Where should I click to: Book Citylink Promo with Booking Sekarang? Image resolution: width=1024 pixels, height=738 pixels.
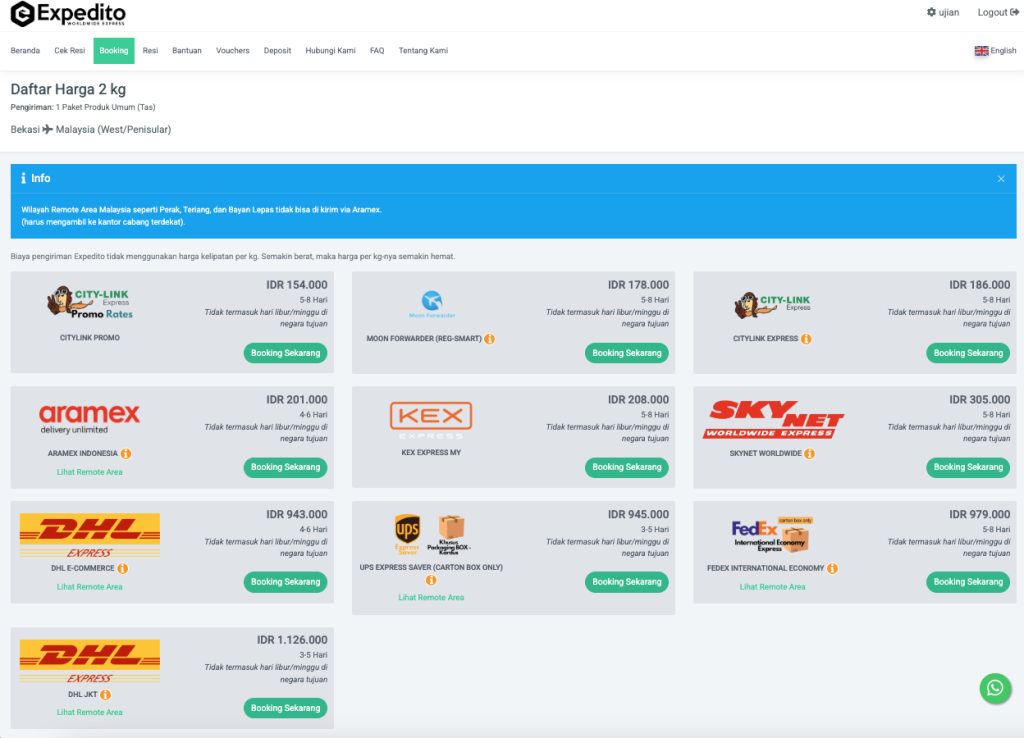point(285,353)
